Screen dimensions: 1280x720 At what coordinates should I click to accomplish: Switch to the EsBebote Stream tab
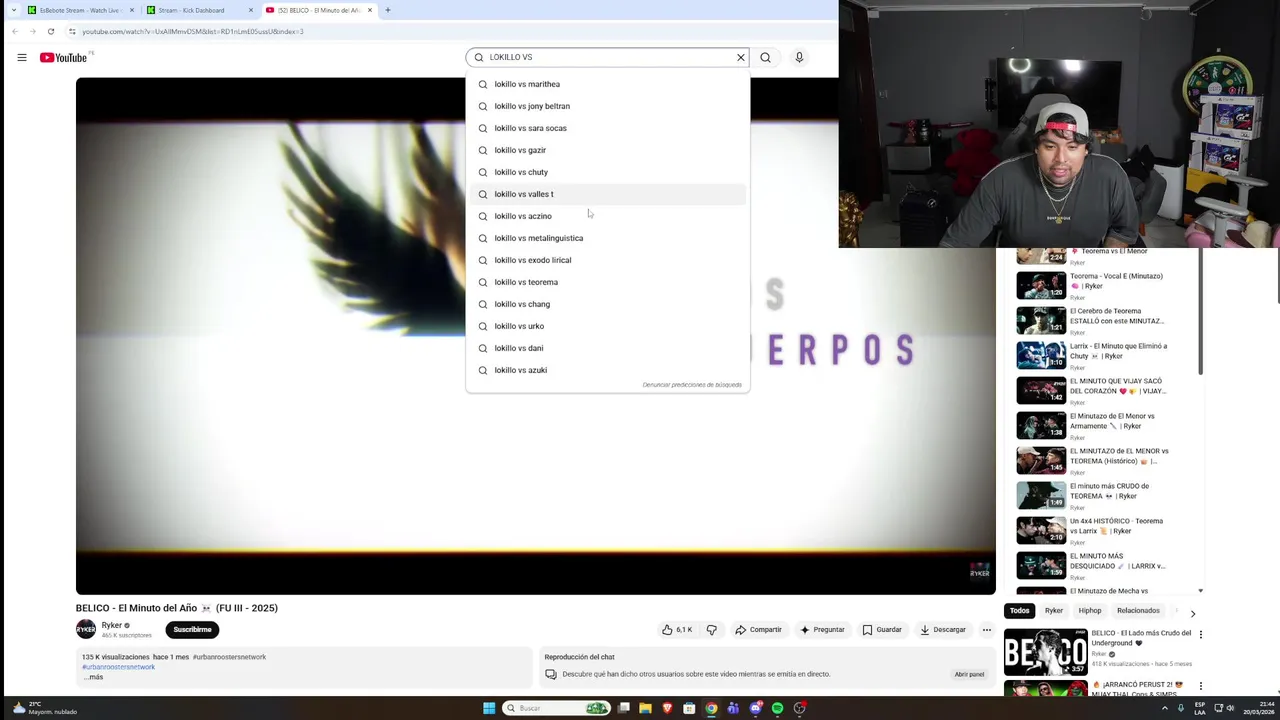coord(78,10)
